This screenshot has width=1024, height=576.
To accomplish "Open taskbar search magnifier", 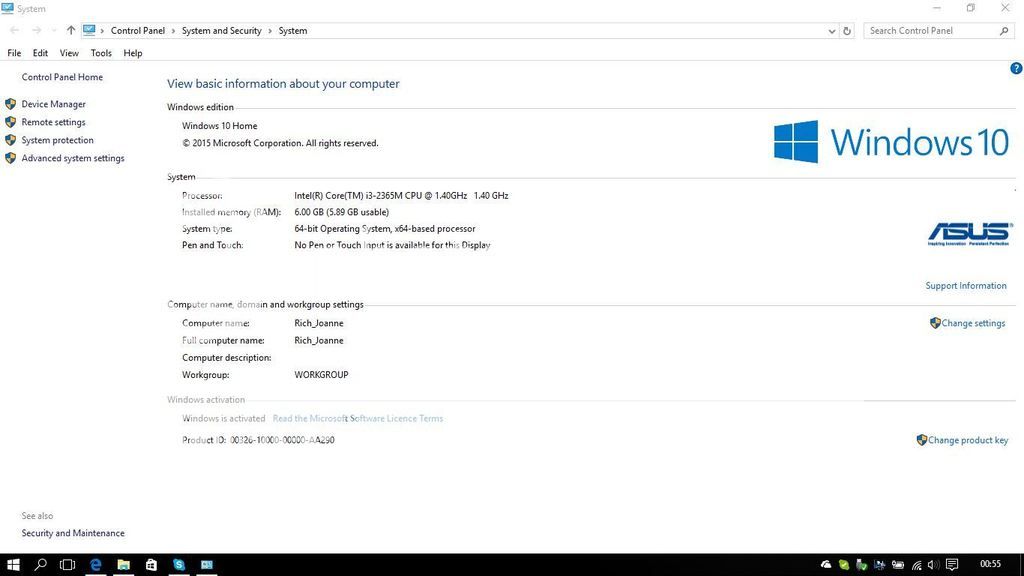I will pos(40,564).
